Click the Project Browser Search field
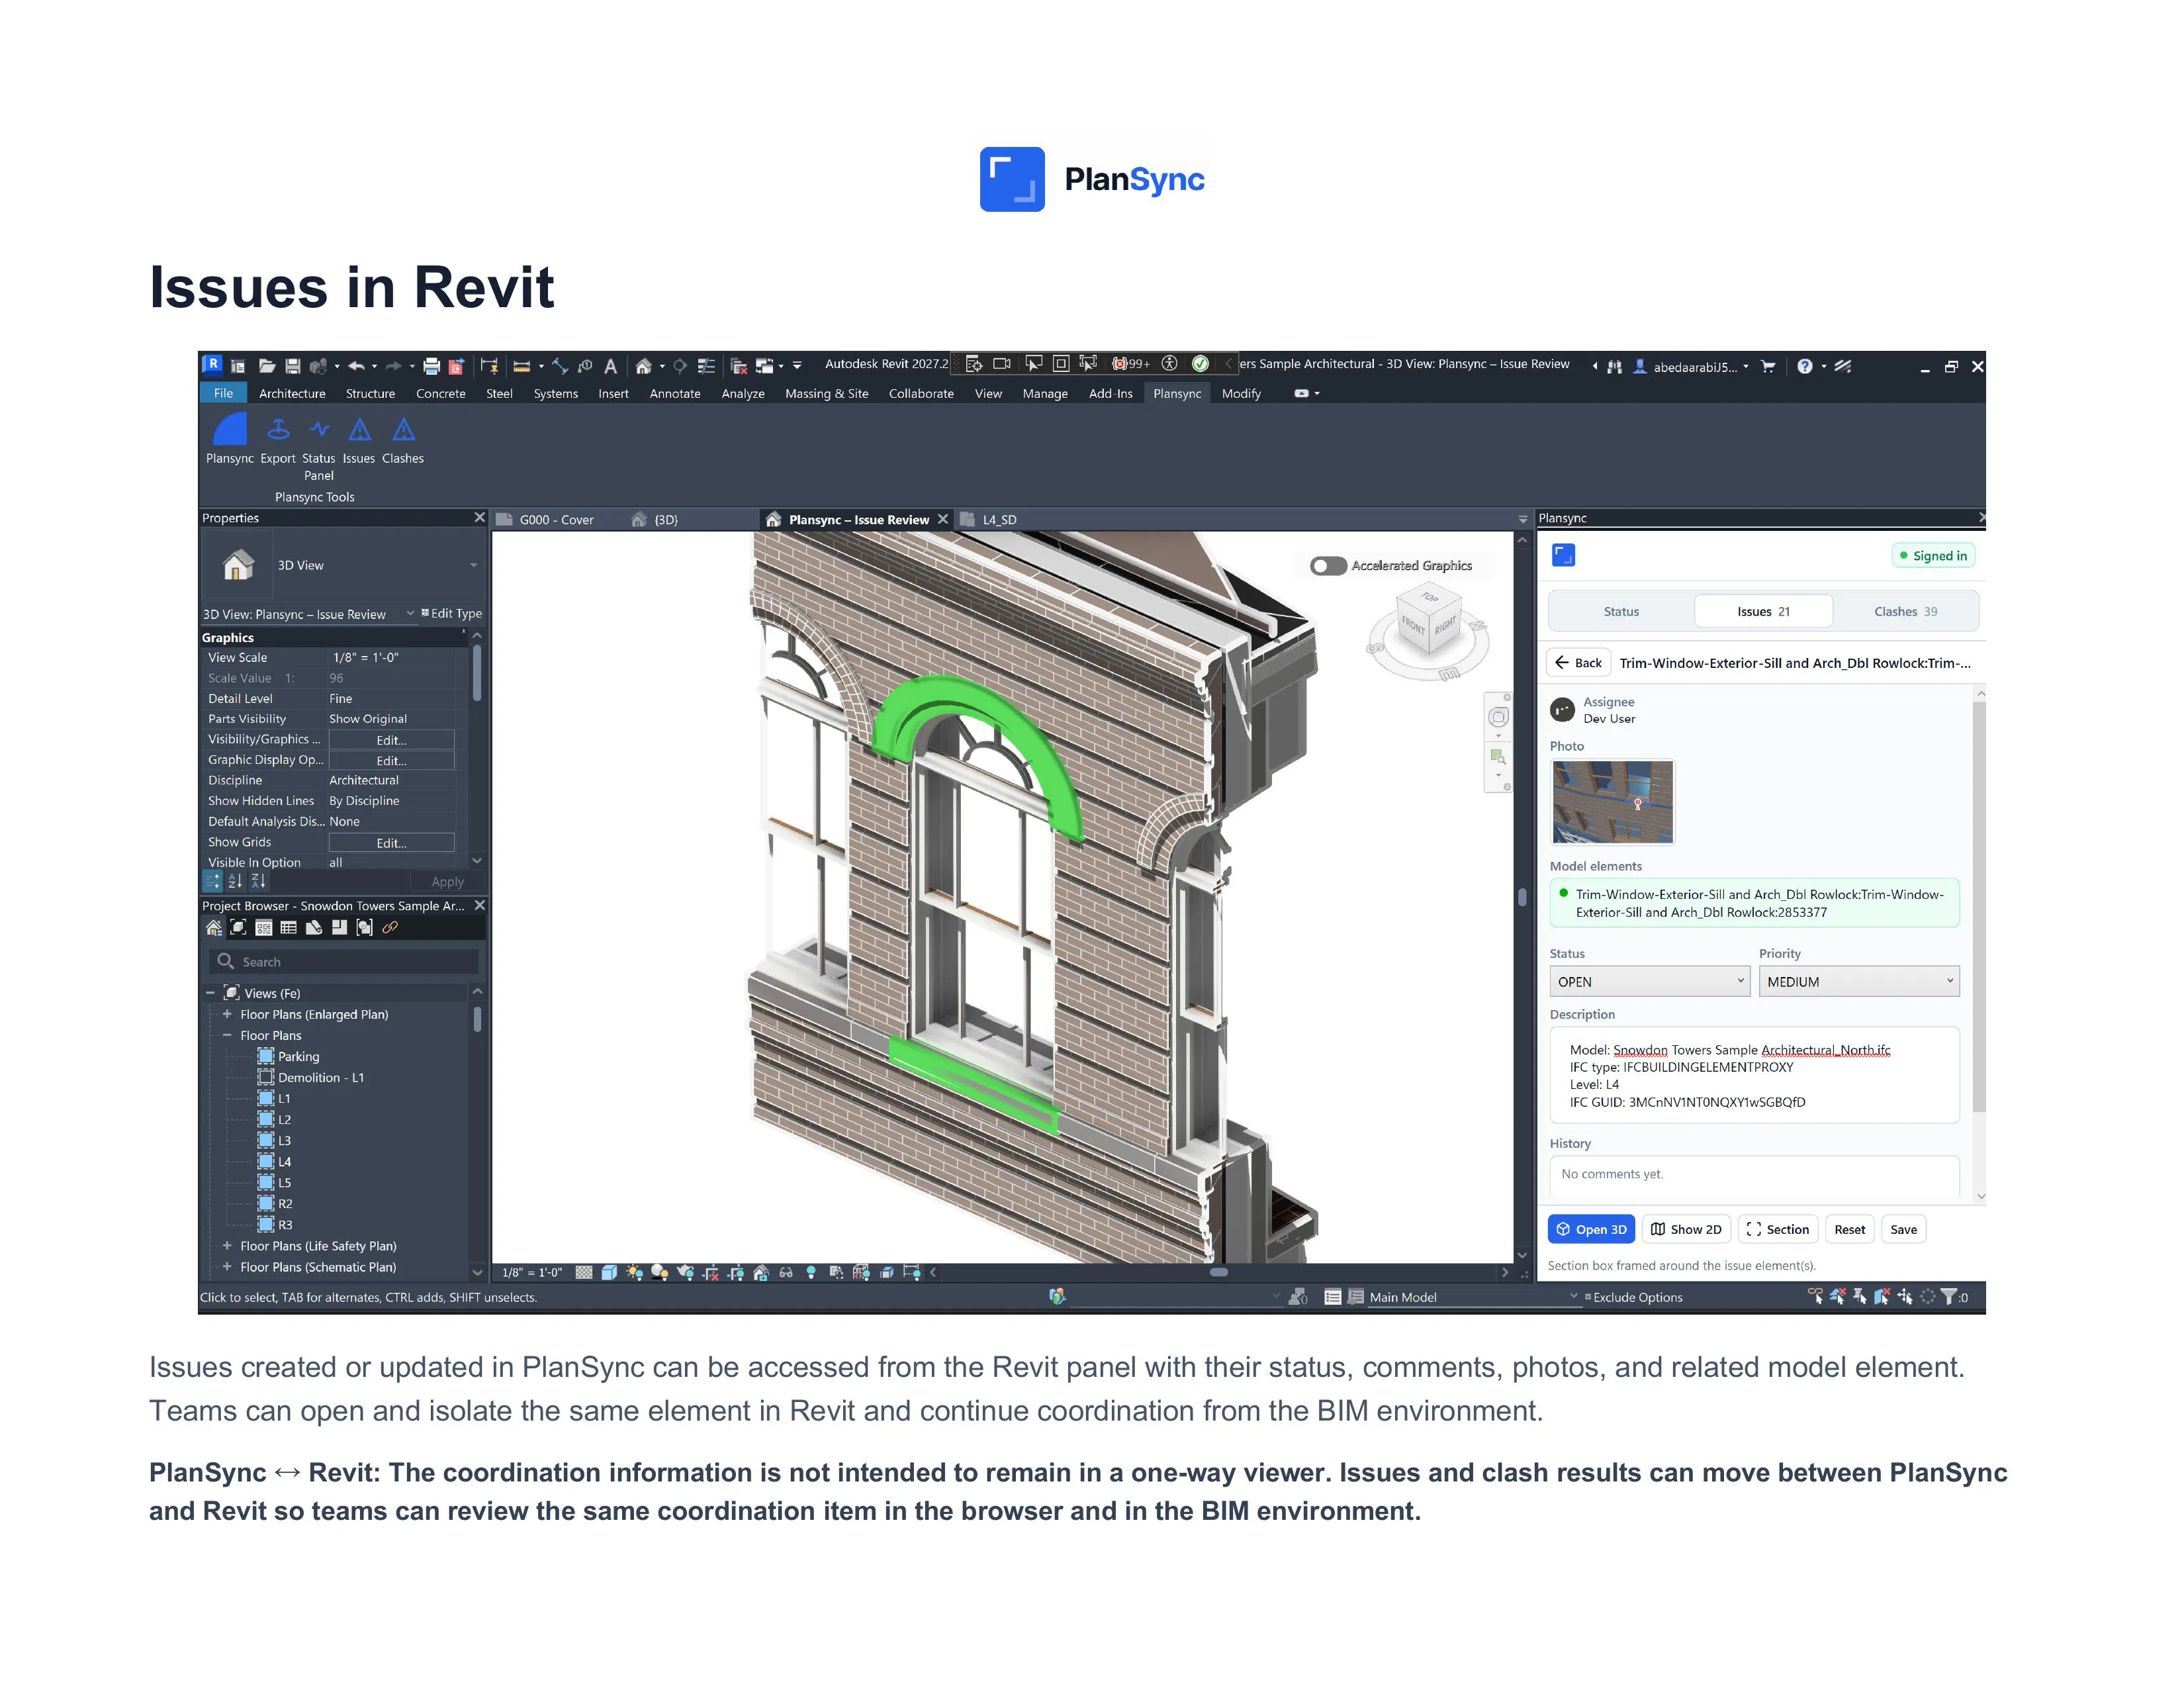The image size is (2184, 1688). coord(344,962)
